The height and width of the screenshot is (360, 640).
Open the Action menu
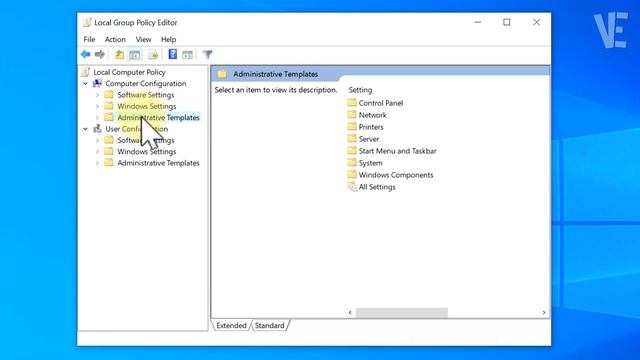click(x=115, y=39)
